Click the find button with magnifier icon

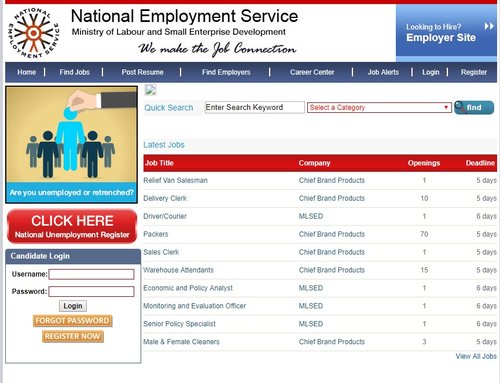click(x=474, y=108)
